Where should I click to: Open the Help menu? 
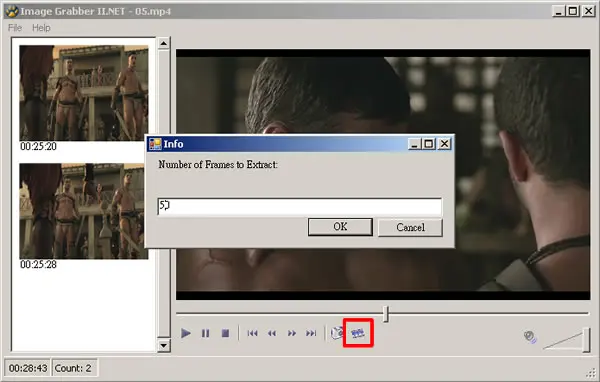point(41,28)
